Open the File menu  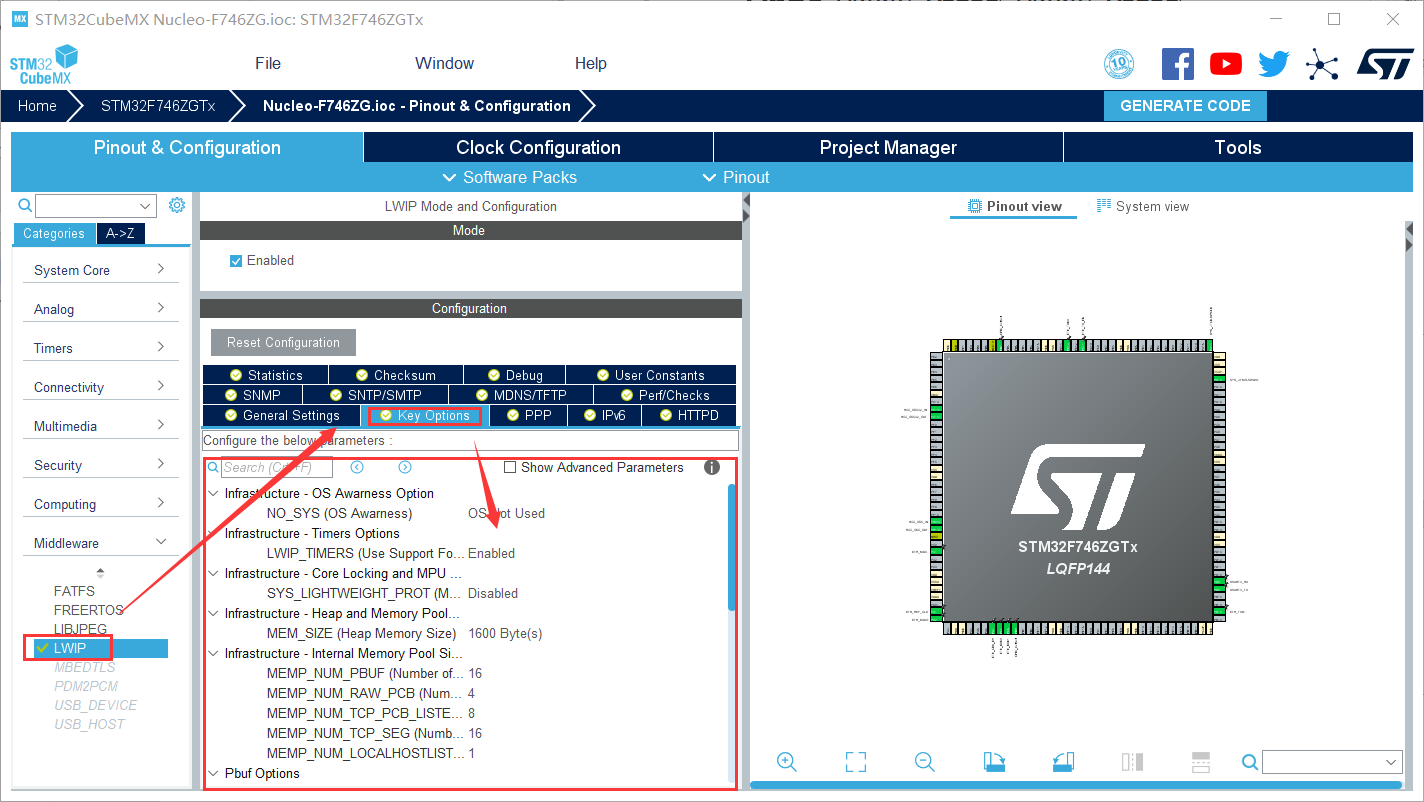point(268,63)
